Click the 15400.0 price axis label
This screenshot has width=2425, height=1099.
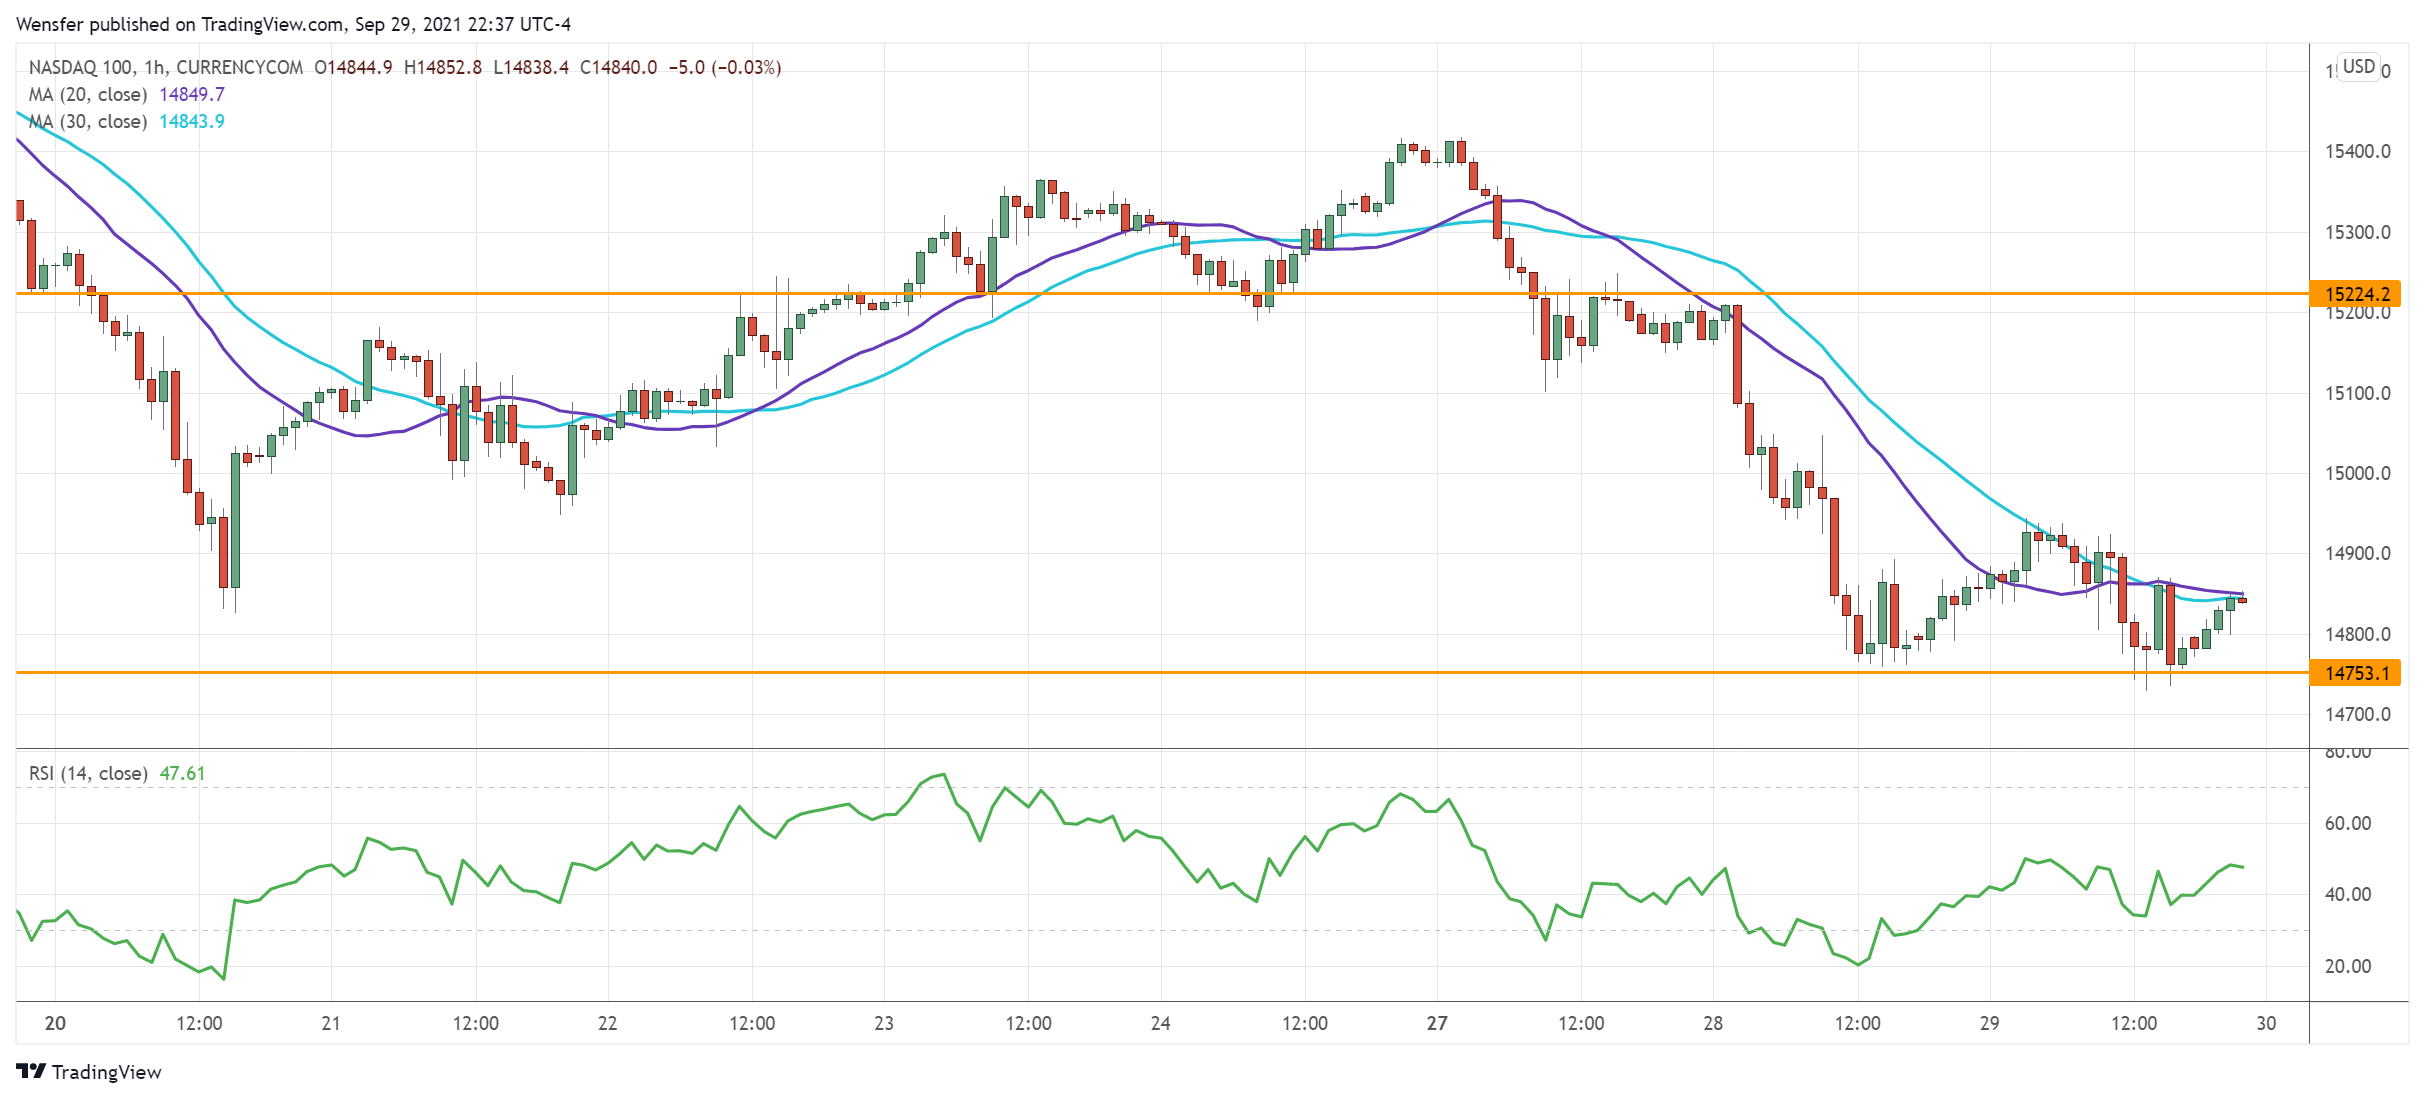[2357, 152]
